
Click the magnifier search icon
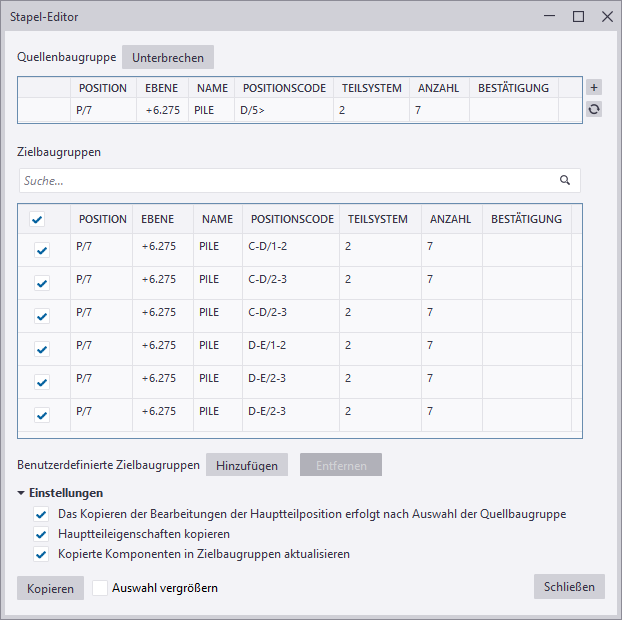565,181
